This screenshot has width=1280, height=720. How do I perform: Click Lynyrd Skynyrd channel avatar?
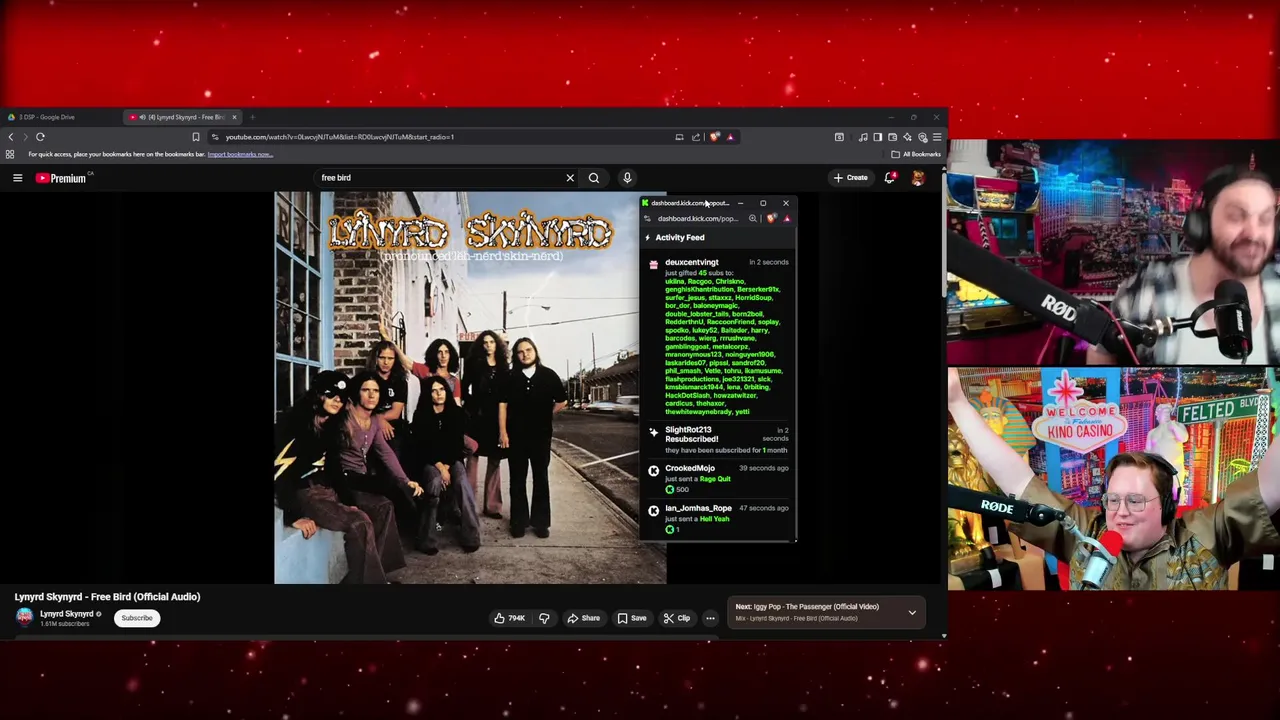point(24,617)
